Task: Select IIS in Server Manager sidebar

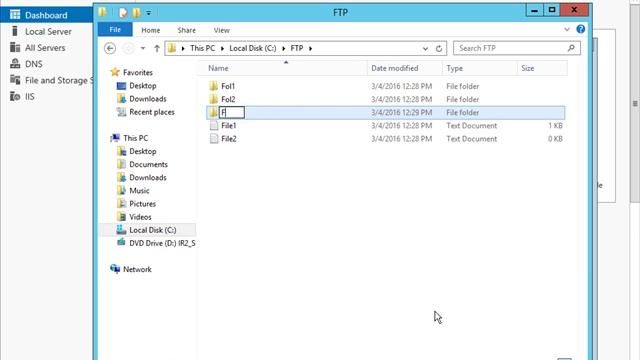Action: tap(29, 97)
